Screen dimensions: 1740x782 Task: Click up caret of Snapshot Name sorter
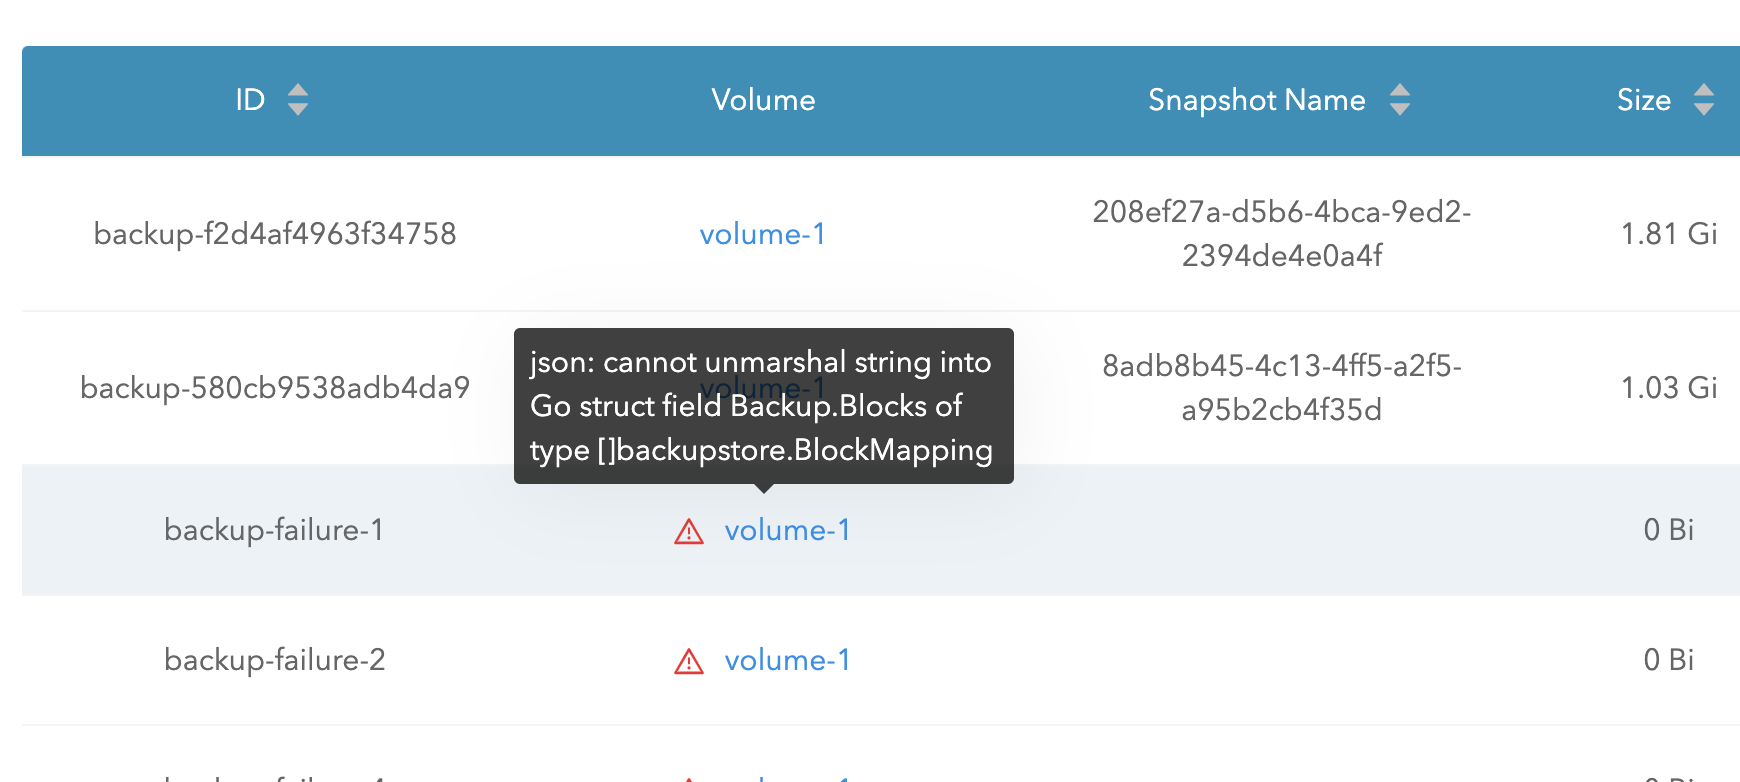click(1401, 91)
